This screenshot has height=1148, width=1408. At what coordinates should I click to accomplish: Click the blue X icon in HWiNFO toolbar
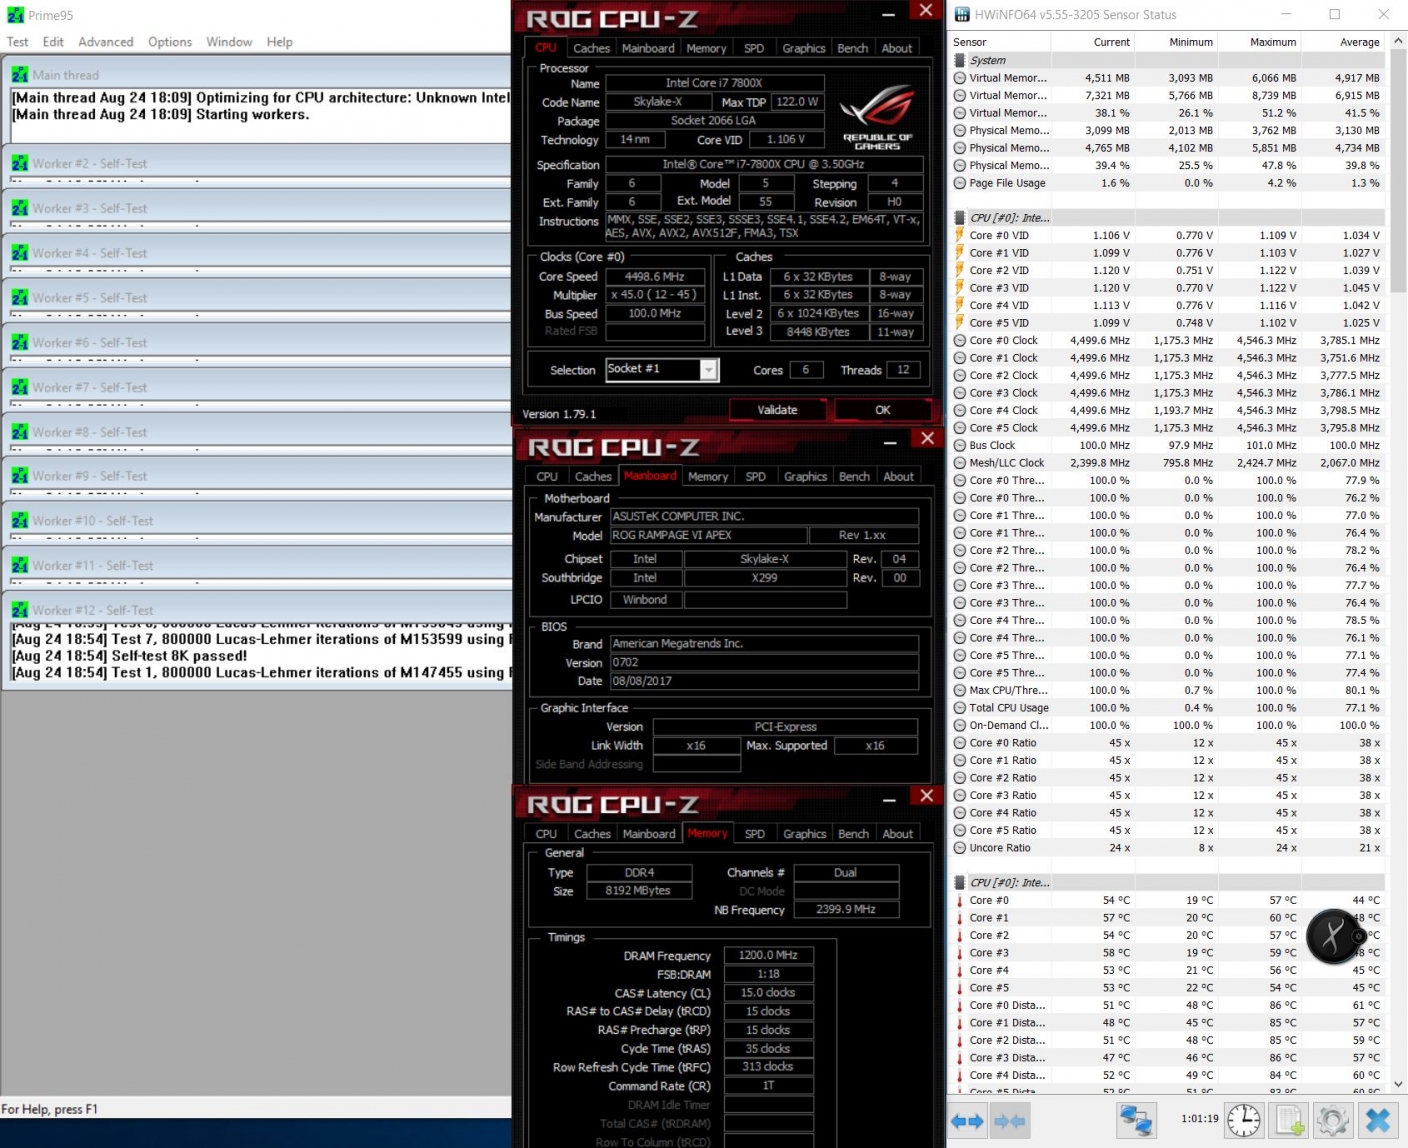point(1378,1120)
